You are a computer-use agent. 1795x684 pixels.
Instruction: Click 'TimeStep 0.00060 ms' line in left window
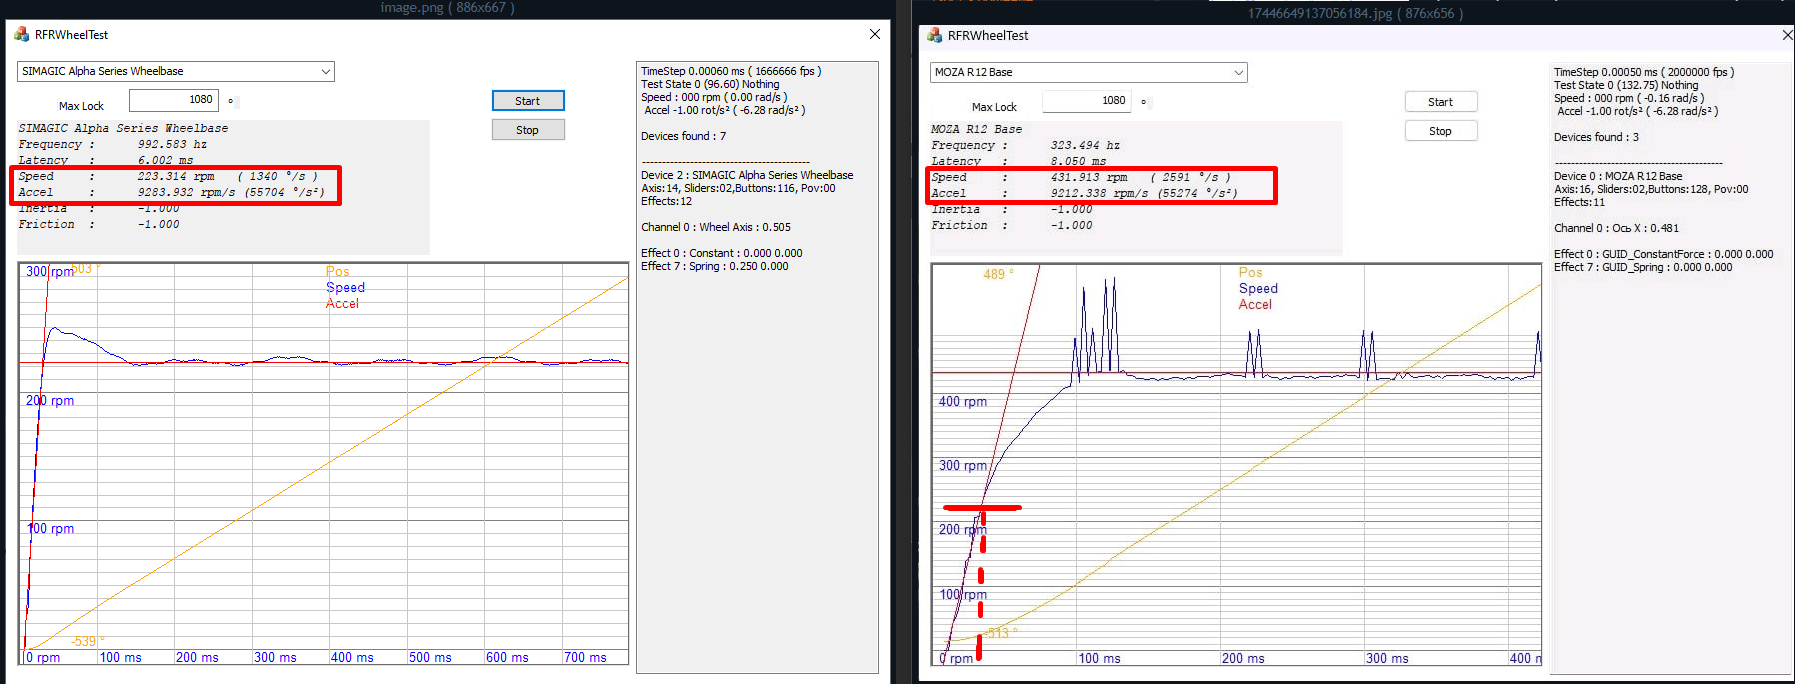(731, 71)
